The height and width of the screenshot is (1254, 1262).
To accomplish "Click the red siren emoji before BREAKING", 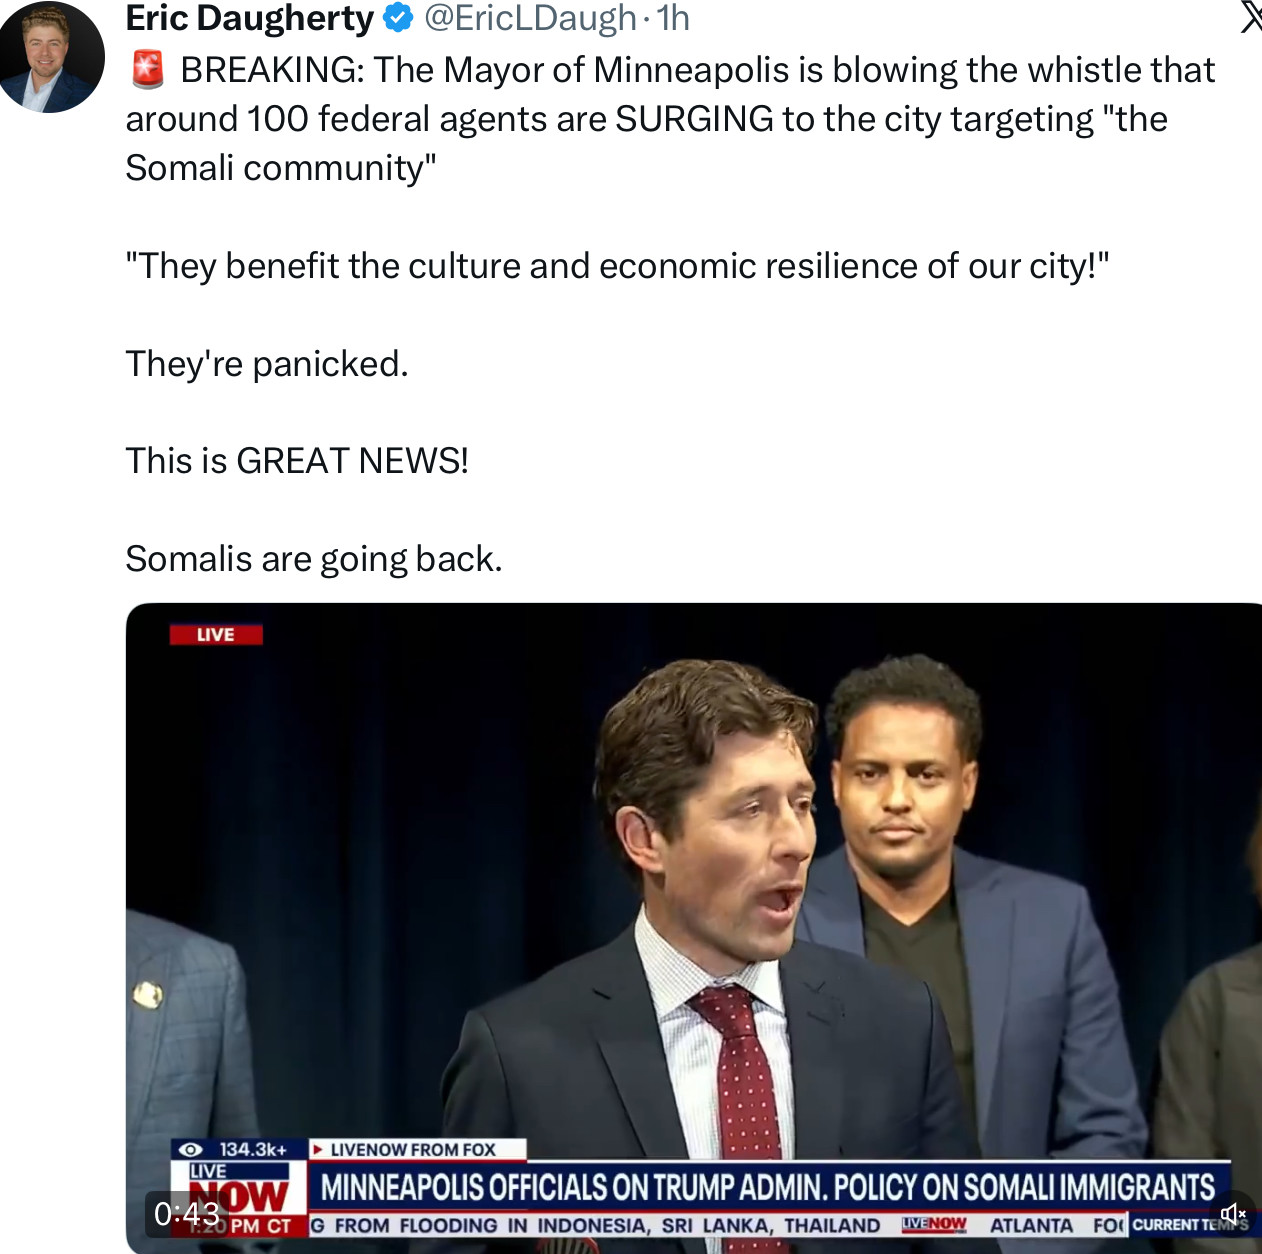I will tap(148, 70).
